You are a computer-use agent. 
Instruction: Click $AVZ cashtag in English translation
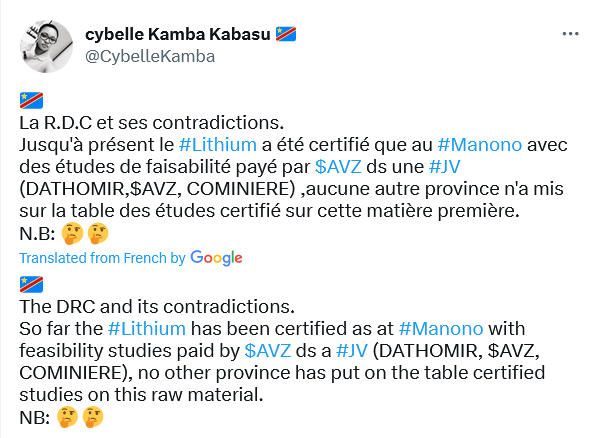(267, 350)
